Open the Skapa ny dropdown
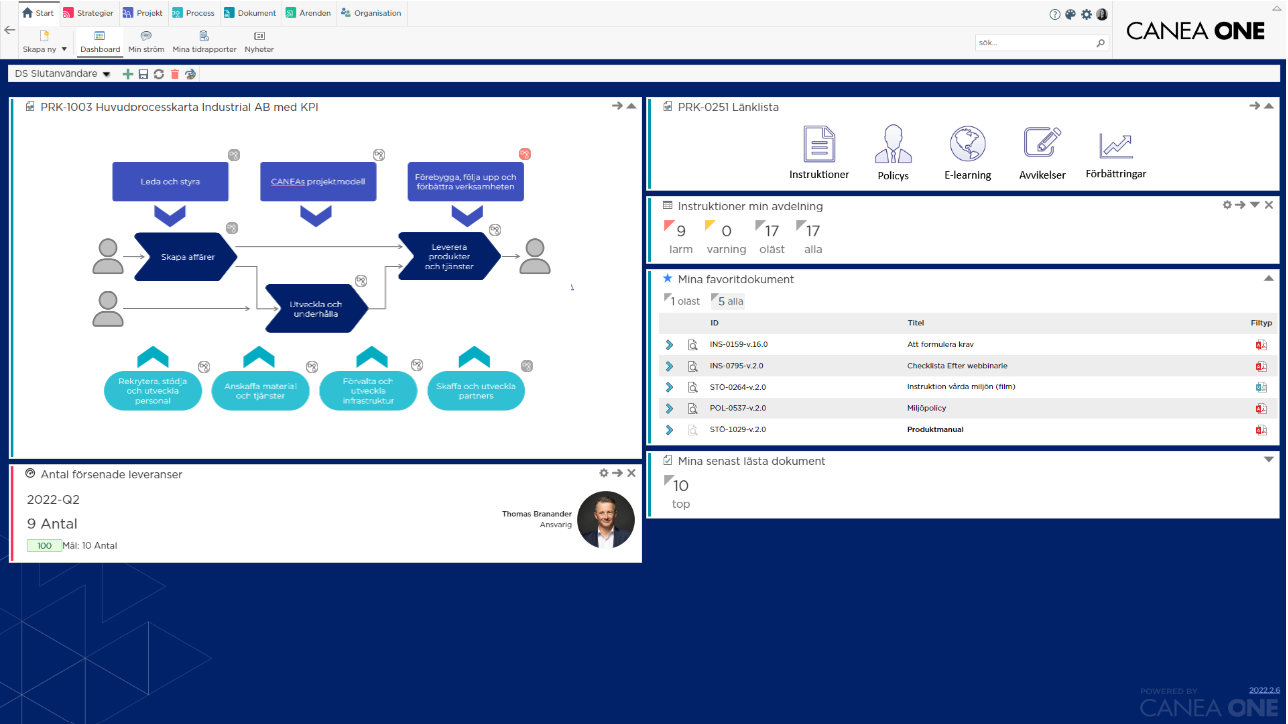Viewport: 1288px width, 724px height. tap(45, 42)
